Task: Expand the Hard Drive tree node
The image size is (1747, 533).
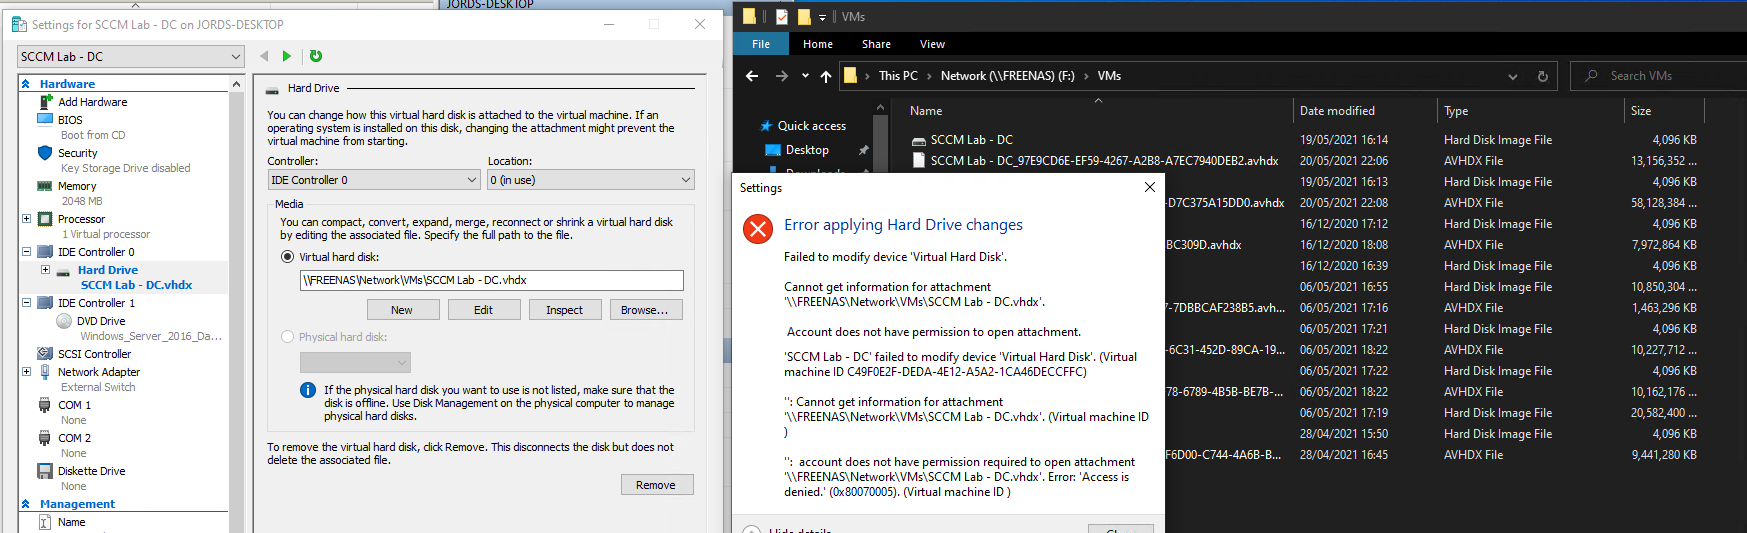Action: [45, 270]
